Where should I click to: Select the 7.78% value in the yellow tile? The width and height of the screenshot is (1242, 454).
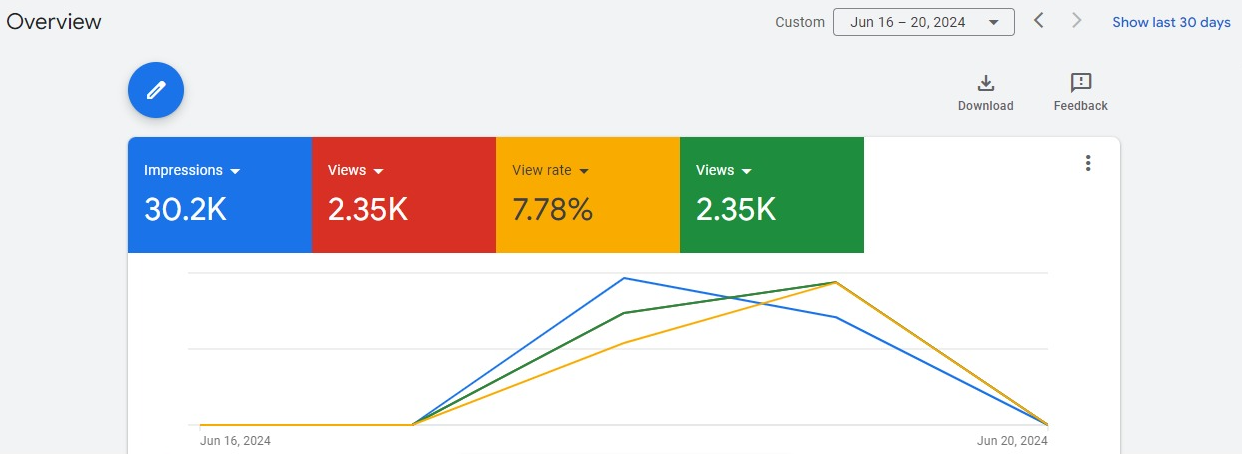[552, 209]
